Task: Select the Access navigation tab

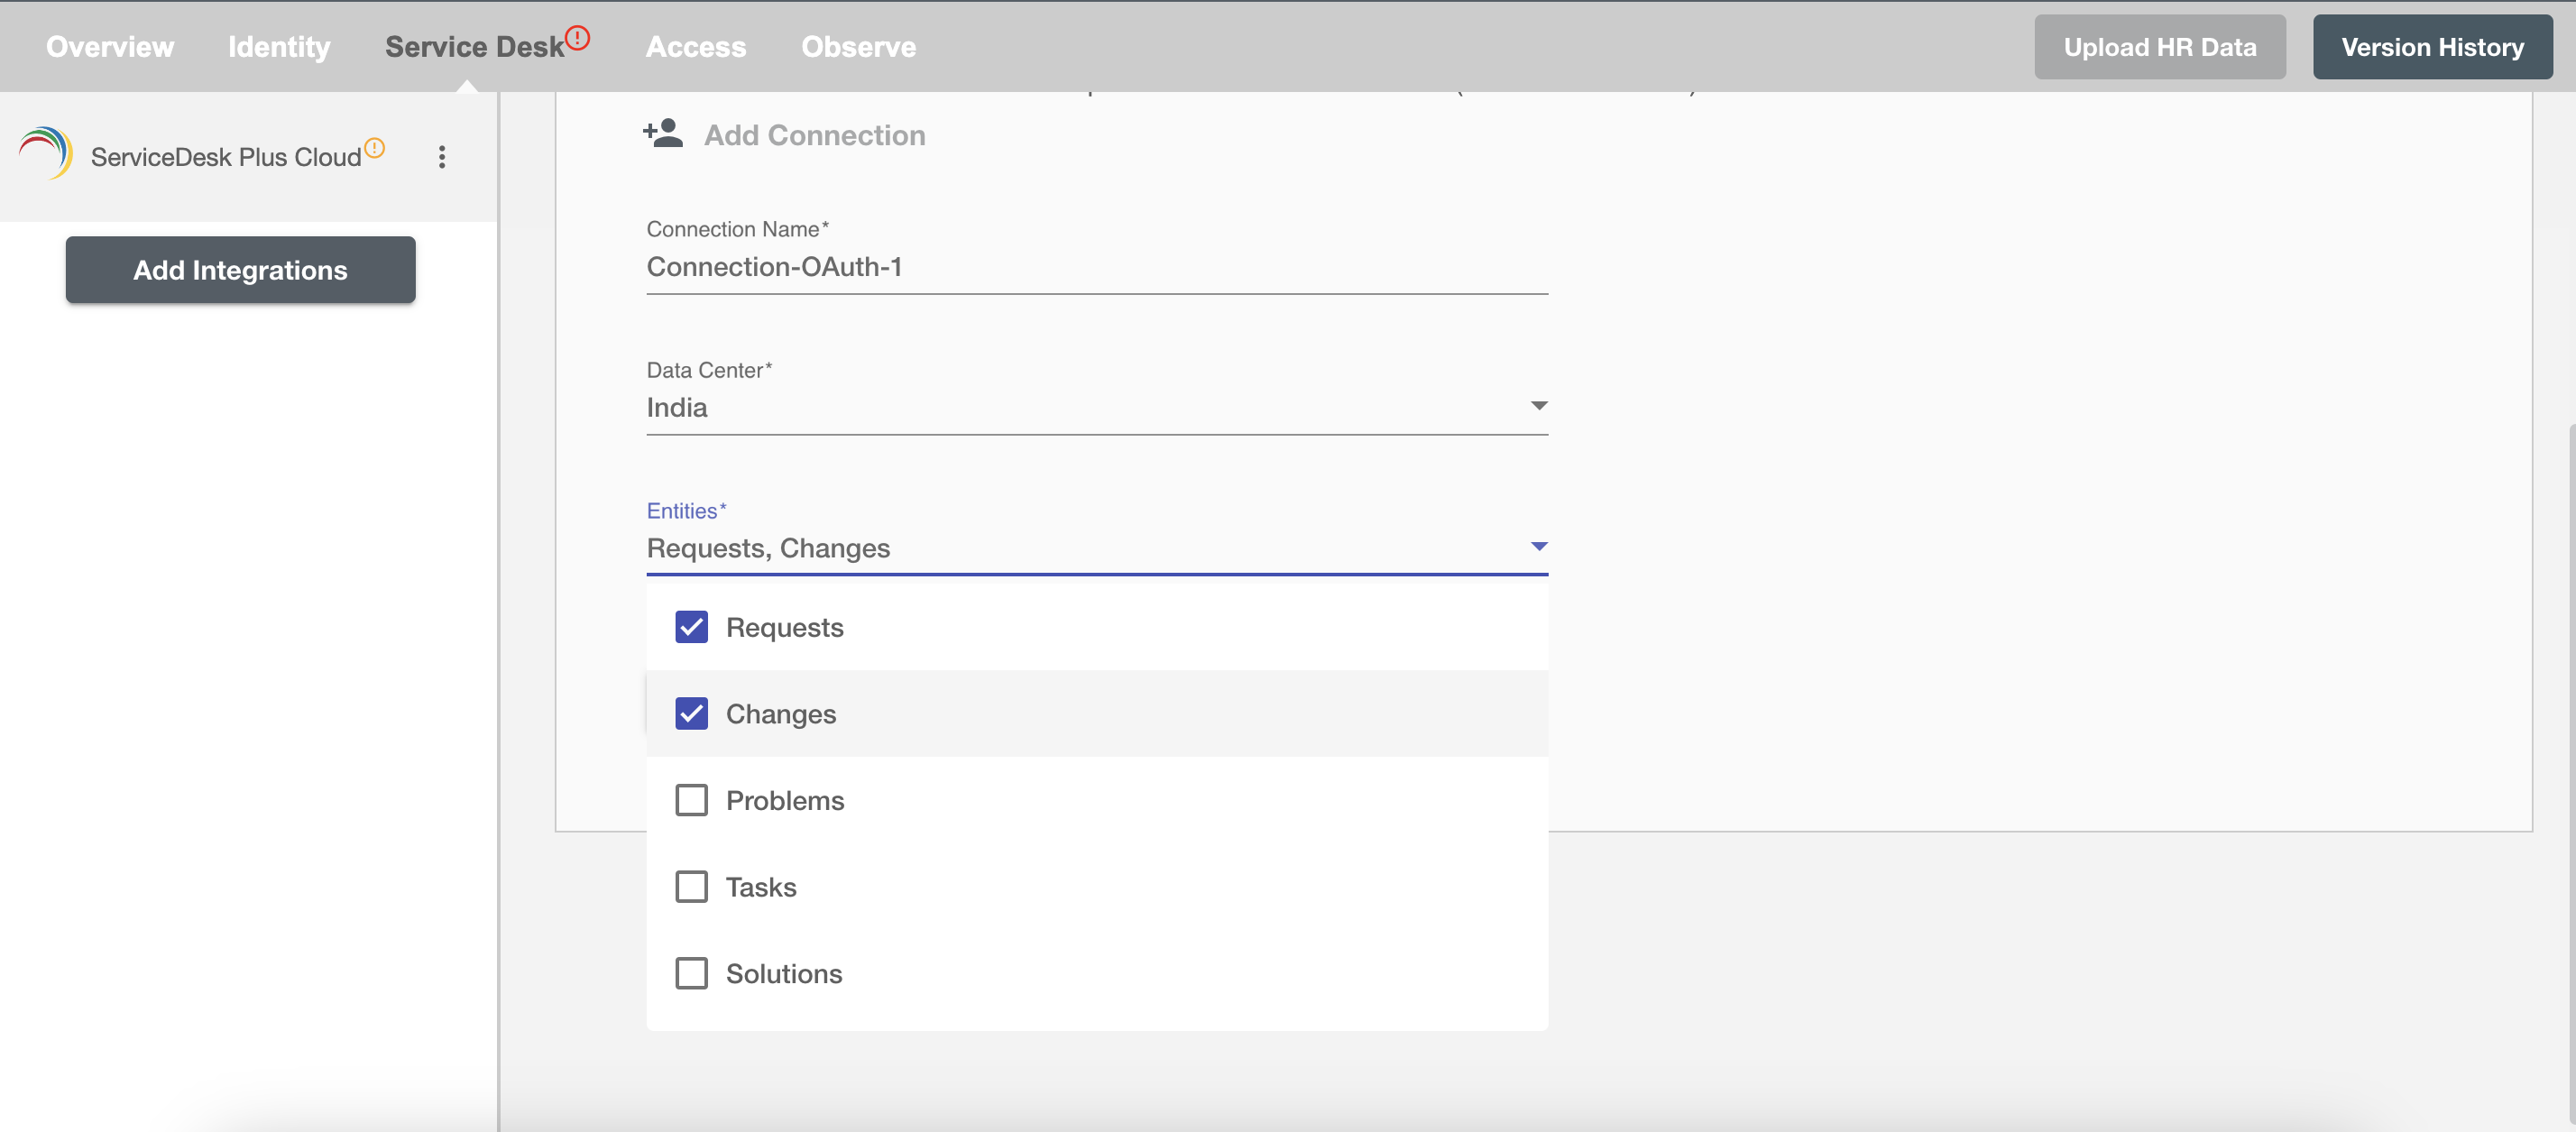Action: pyautogui.click(x=695, y=46)
